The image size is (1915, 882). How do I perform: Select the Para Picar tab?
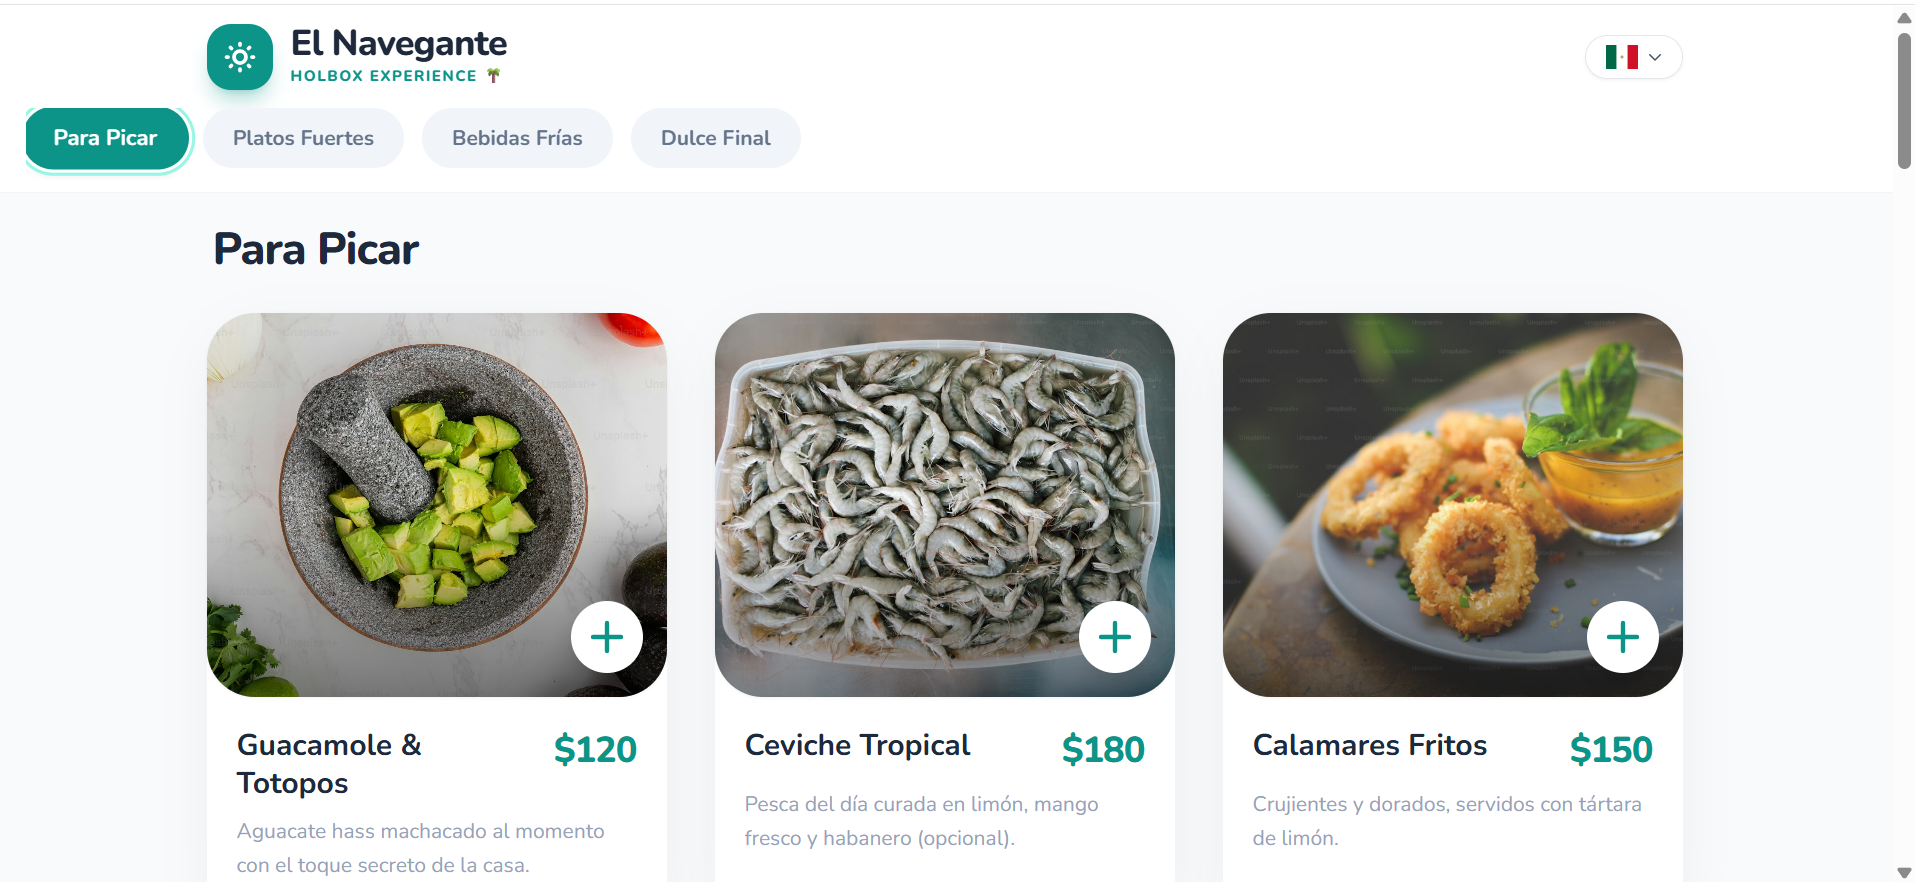point(106,138)
